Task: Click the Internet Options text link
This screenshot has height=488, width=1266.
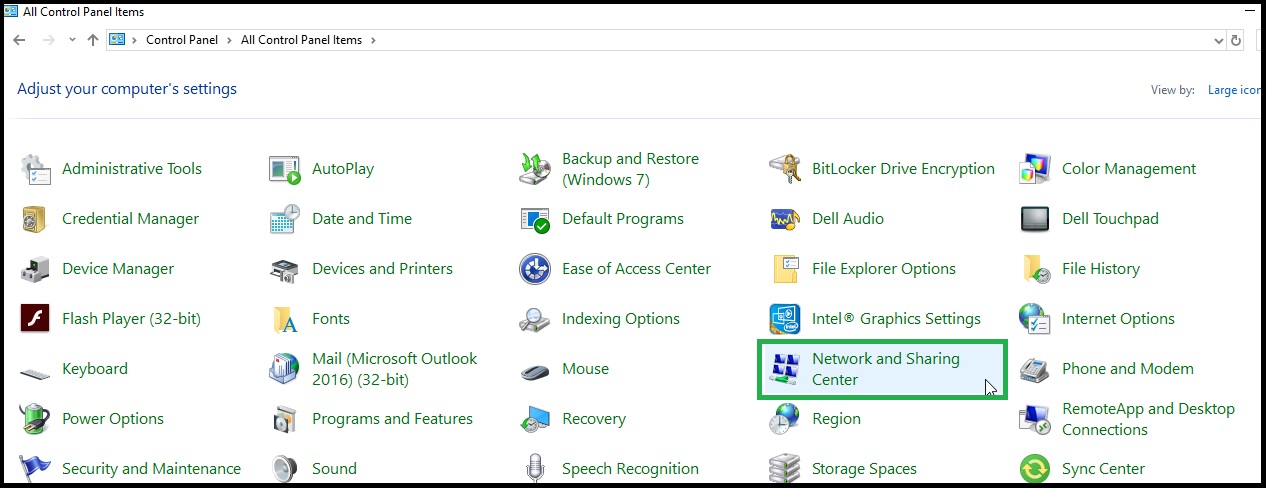Action: (1118, 319)
